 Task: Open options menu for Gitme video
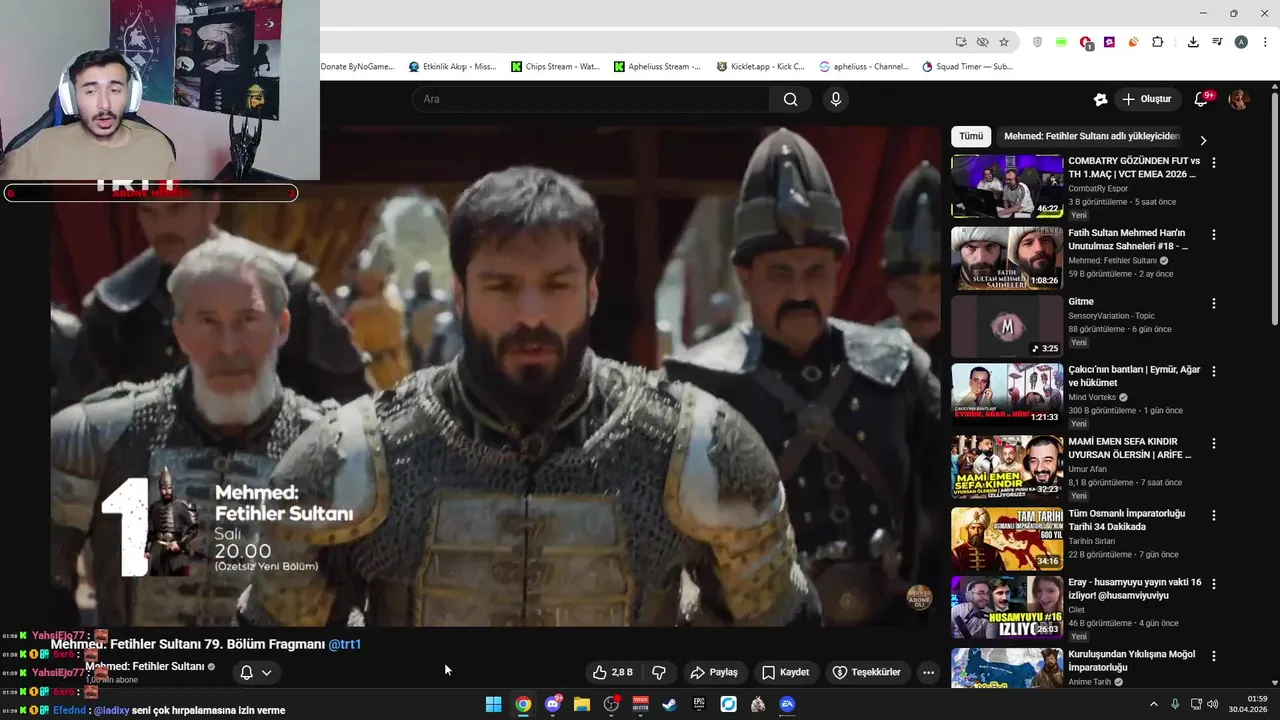click(1214, 303)
